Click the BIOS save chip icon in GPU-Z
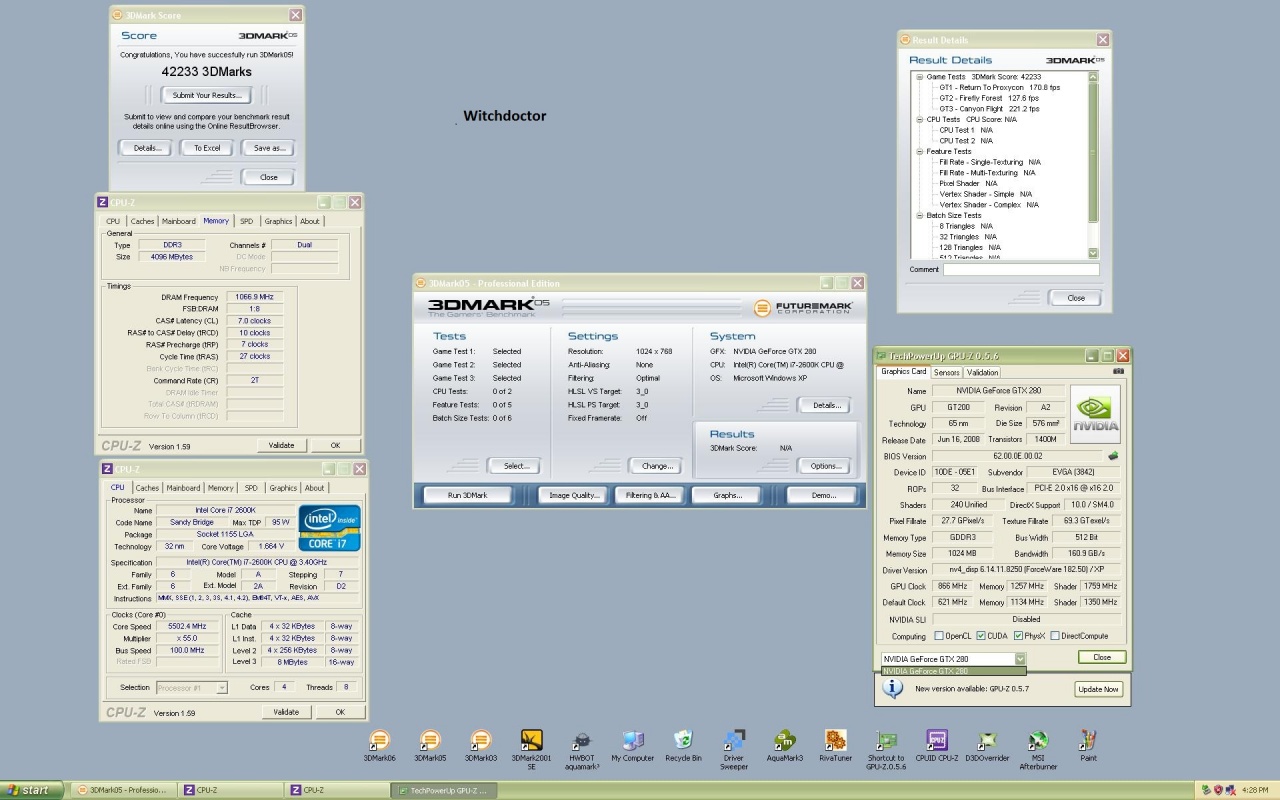The height and width of the screenshot is (800, 1280). [x=1113, y=456]
